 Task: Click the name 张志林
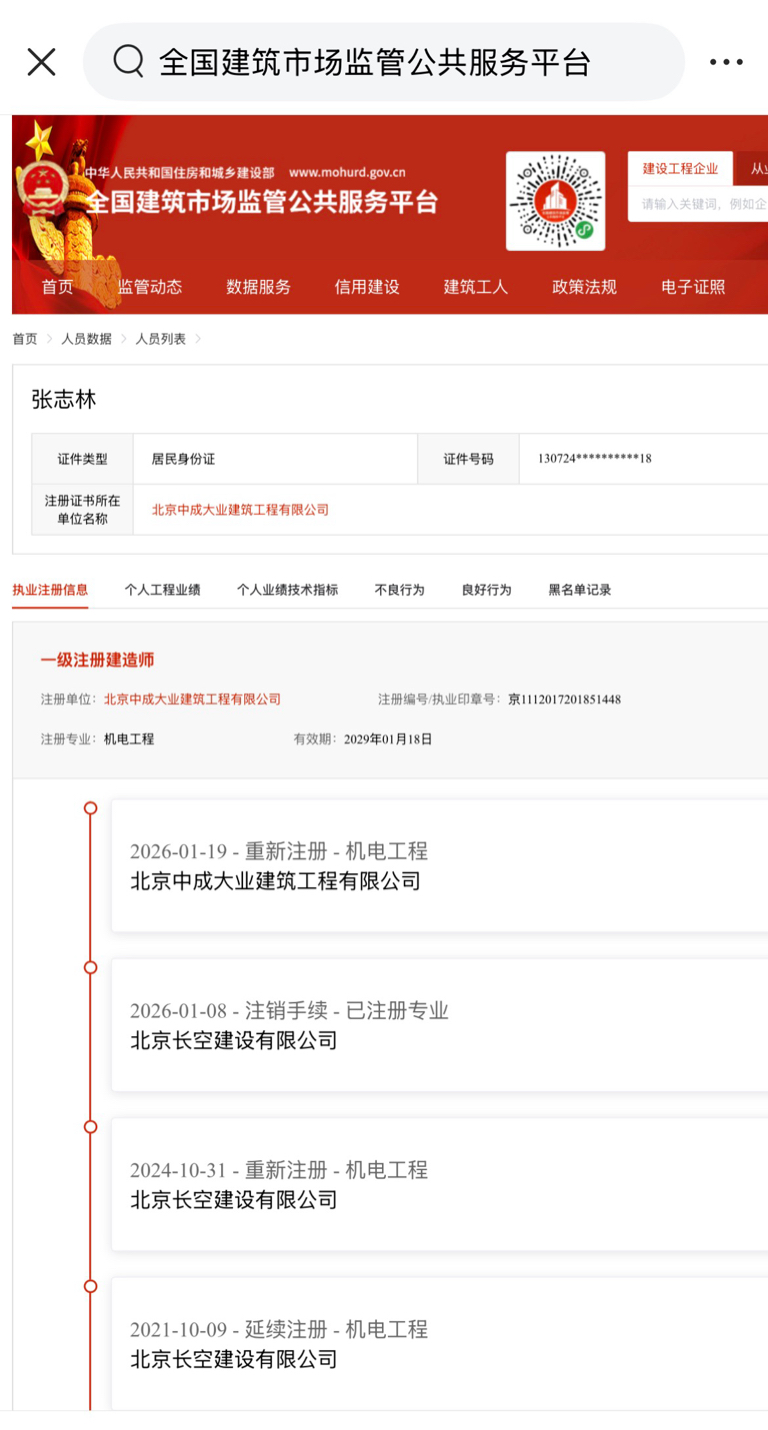(64, 399)
